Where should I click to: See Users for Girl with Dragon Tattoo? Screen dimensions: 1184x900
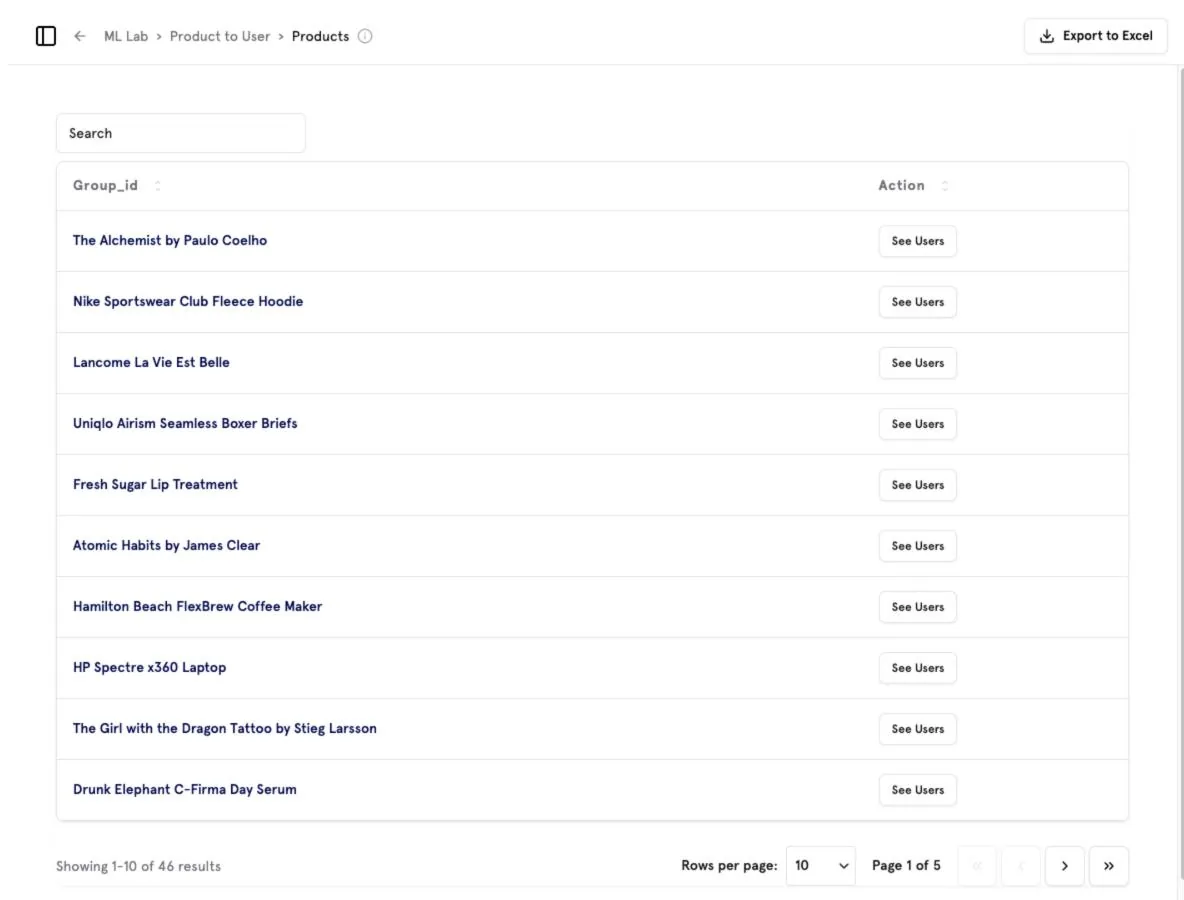[917, 729]
